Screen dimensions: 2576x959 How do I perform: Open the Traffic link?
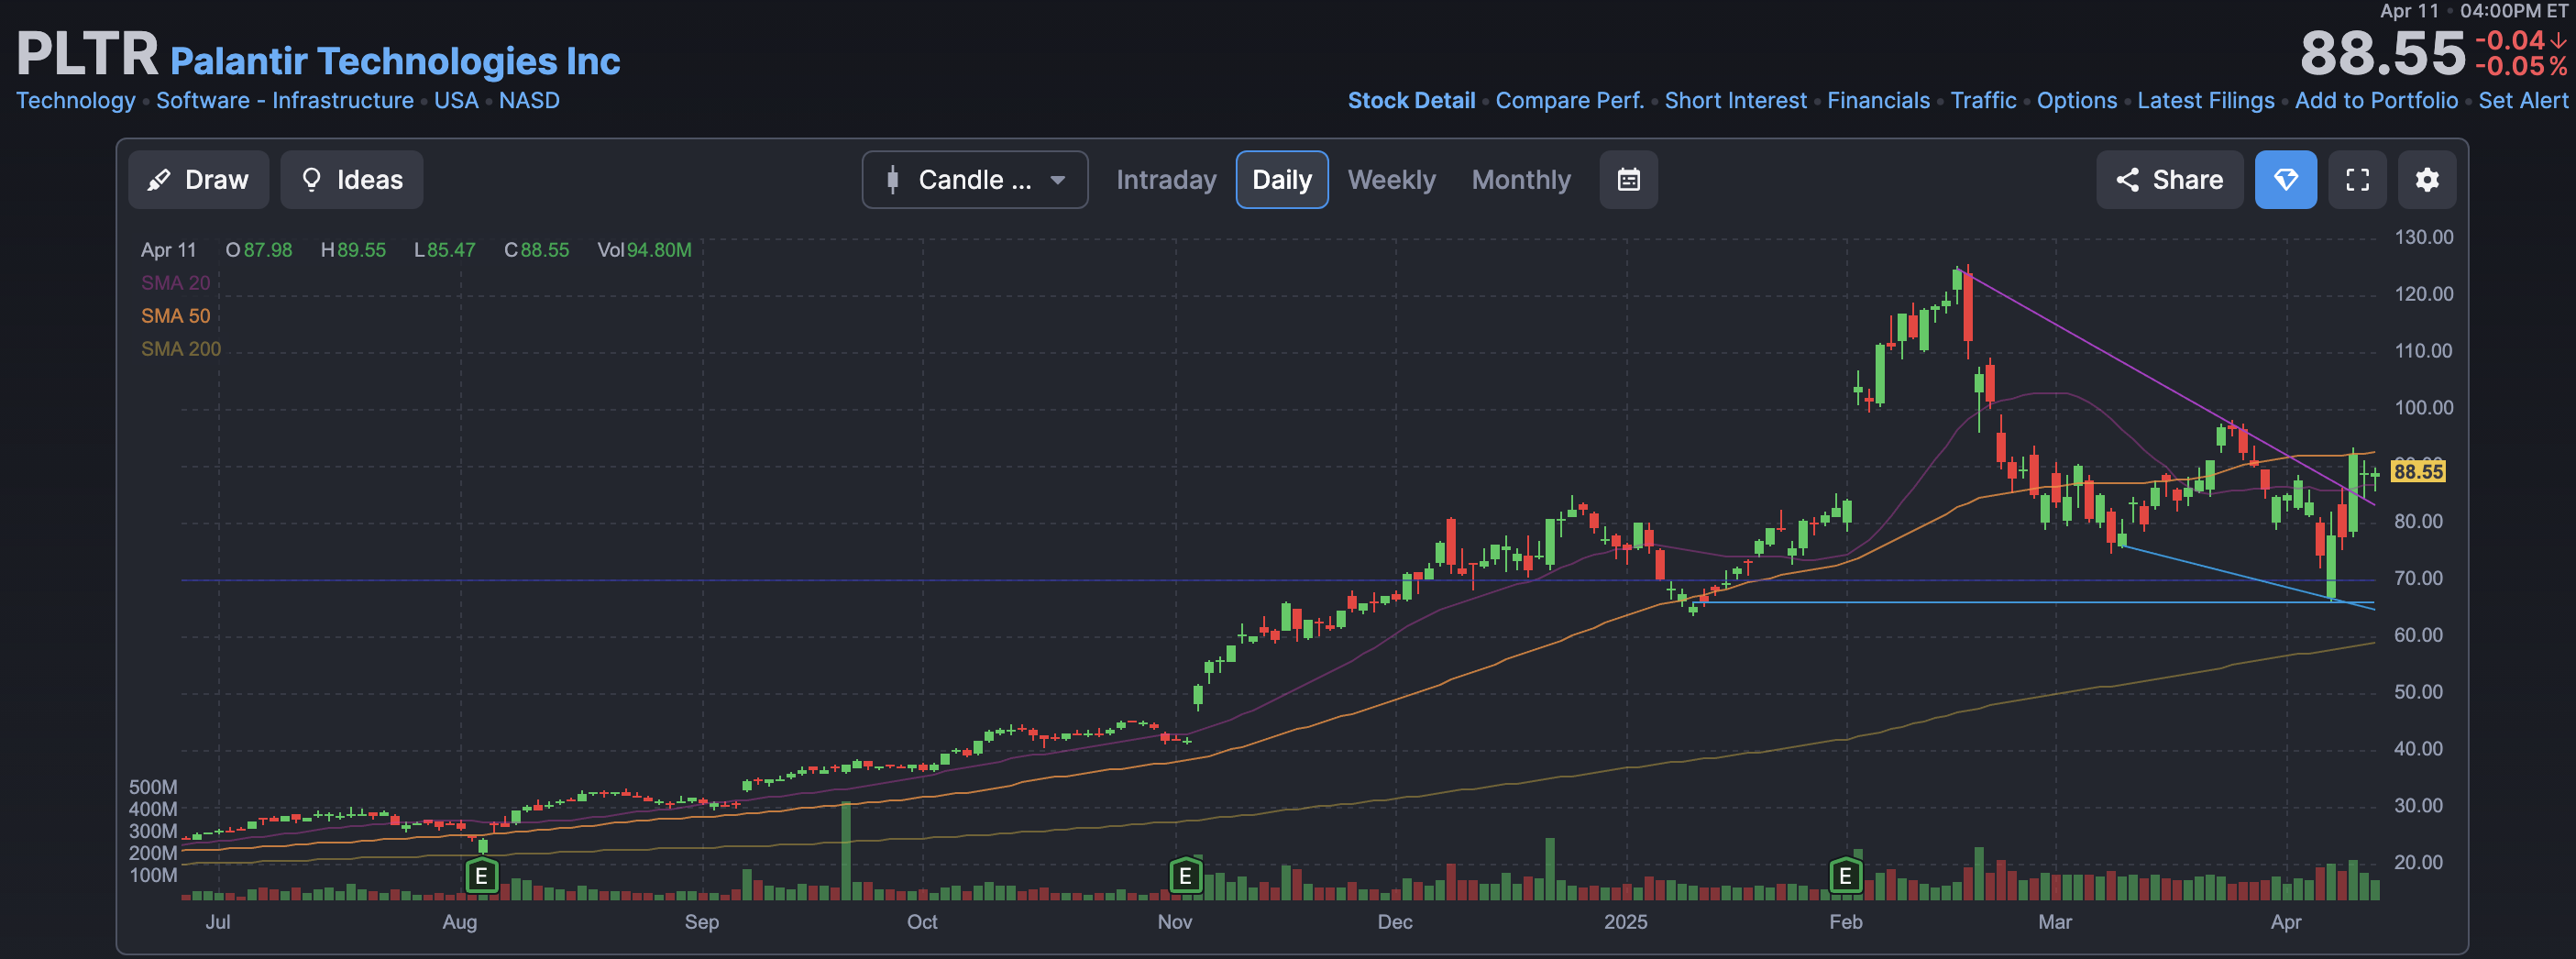(x=1983, y=100)
